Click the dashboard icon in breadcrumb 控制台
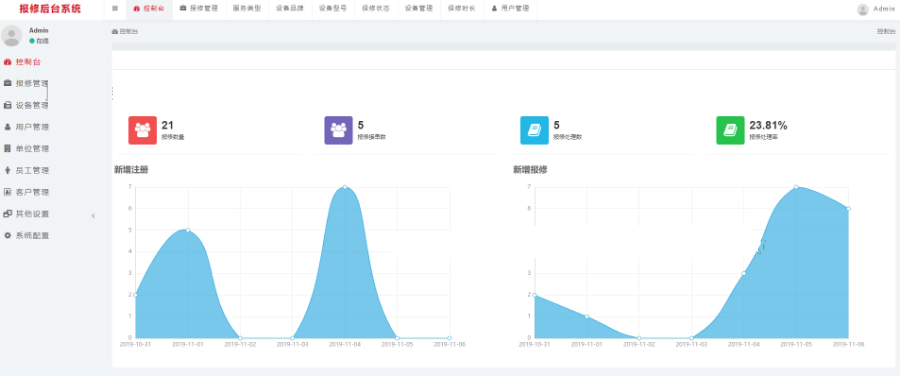Viewport: 900px width, 376px height. [x=115, y=32]
